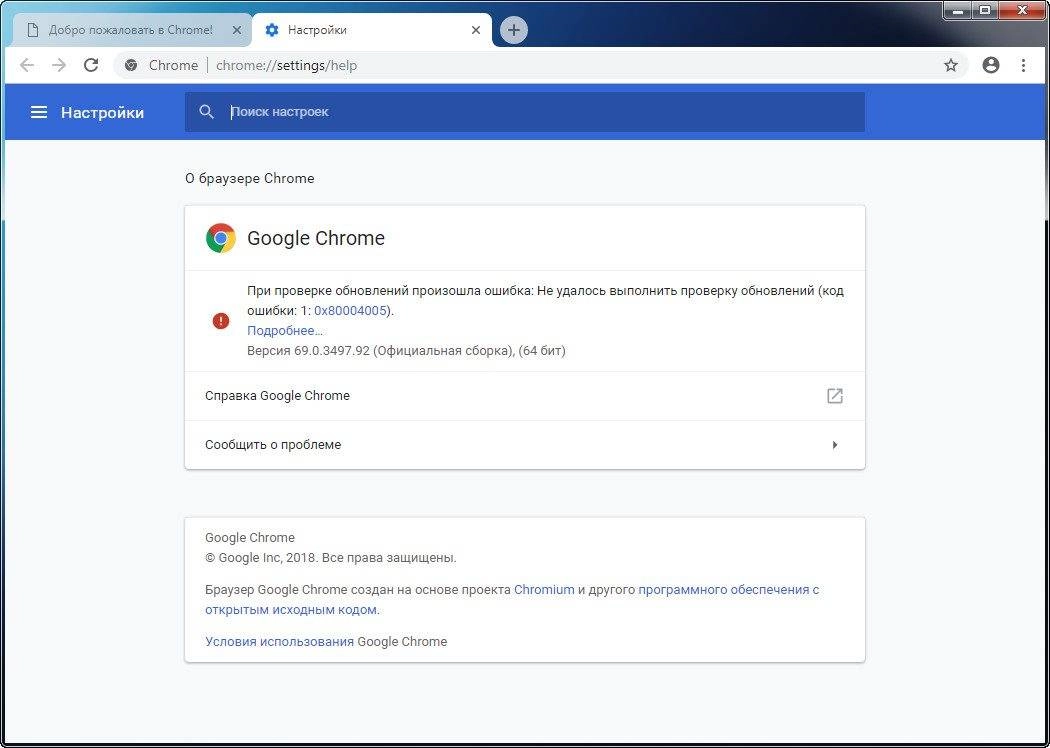Open the user profile avatar icon

pyautogui.click(x=991, y=65)
